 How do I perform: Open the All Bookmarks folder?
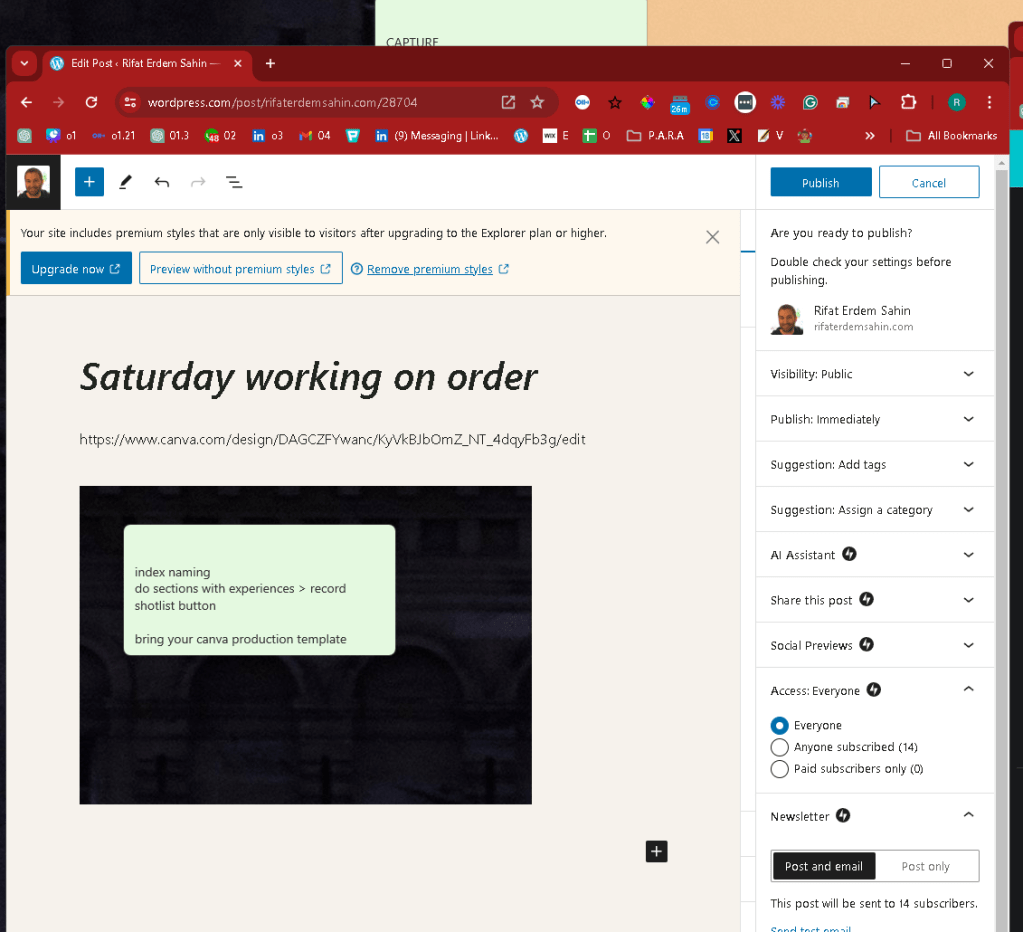(x=952, y=136)
